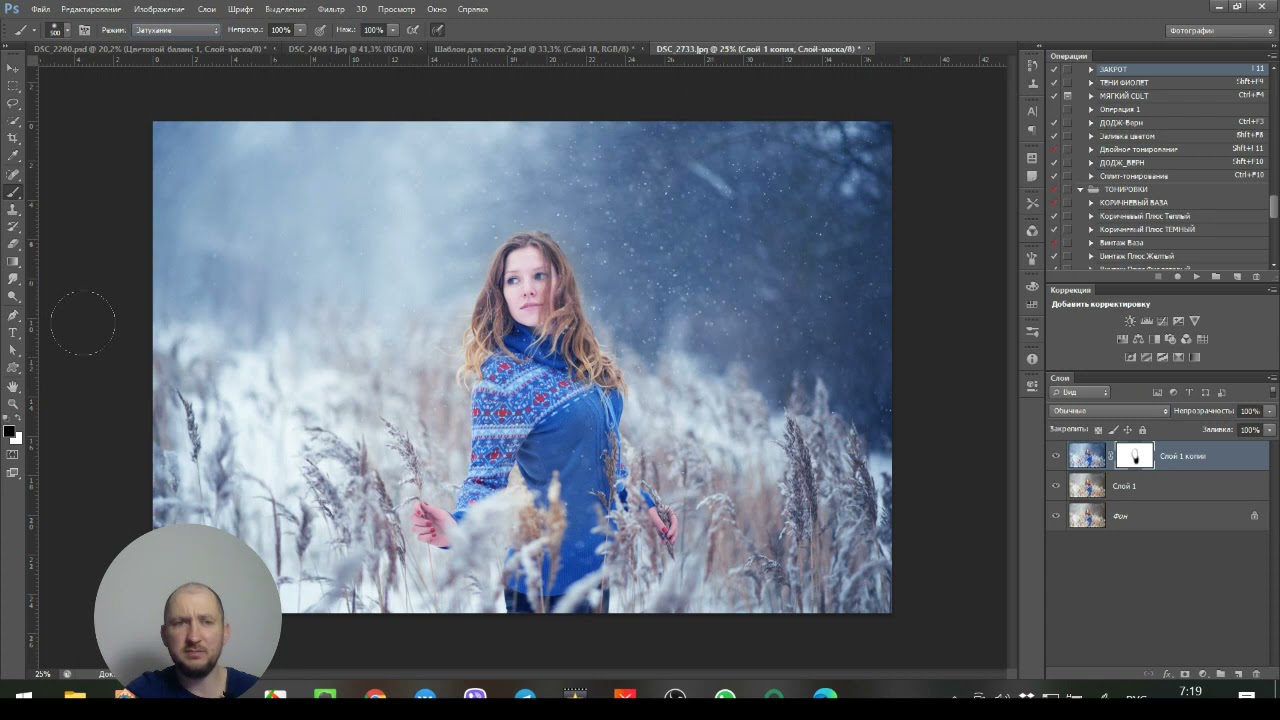This screenshot has width=1280, height=720.
Task: Click the record action button
Action: tap(1178, 277)
